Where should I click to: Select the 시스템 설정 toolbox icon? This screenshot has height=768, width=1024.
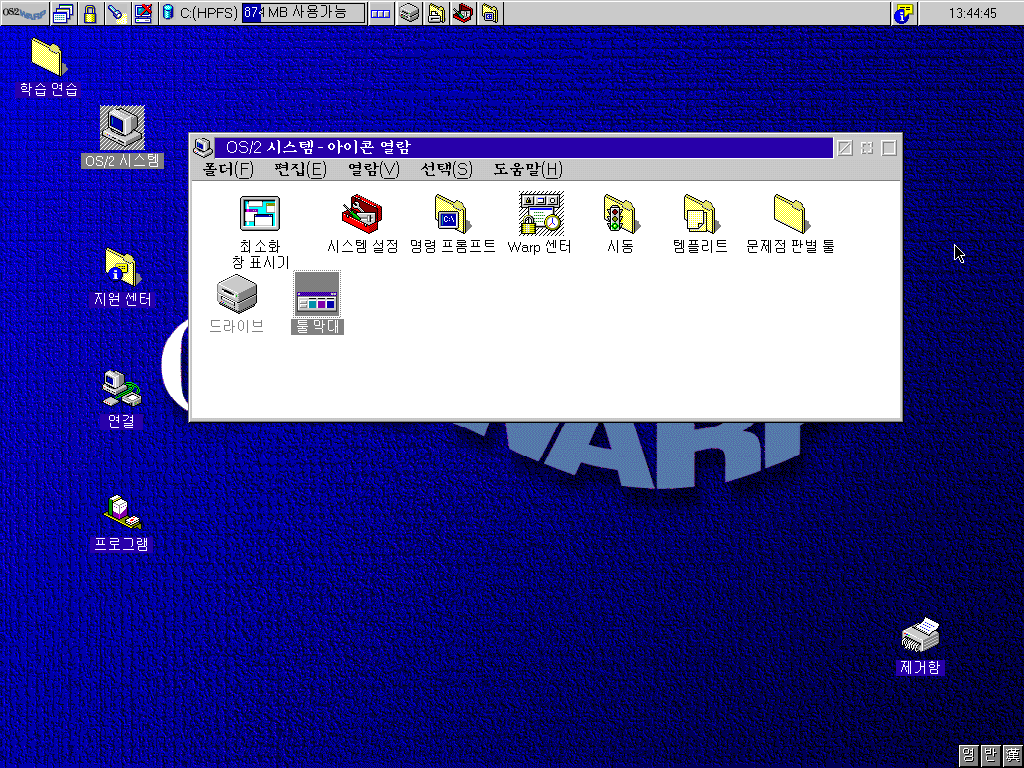(362, 224)
